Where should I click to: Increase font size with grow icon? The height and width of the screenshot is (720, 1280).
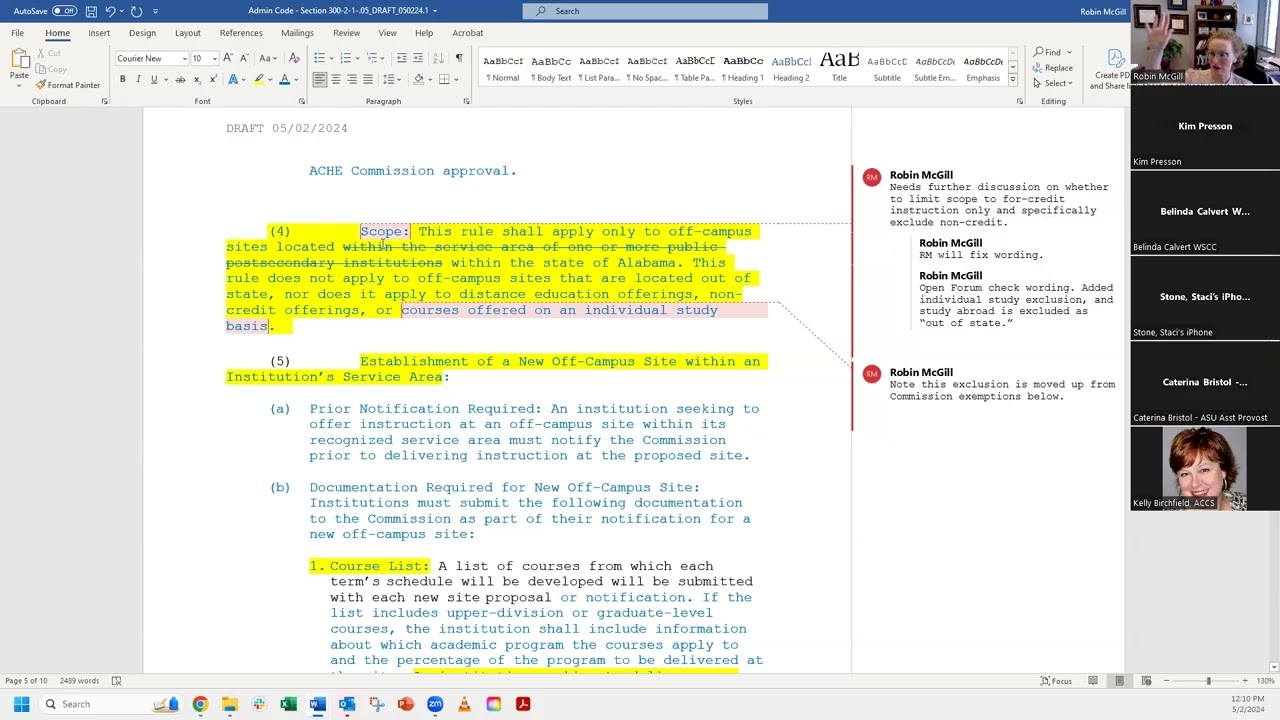click(x=228, y=58)
